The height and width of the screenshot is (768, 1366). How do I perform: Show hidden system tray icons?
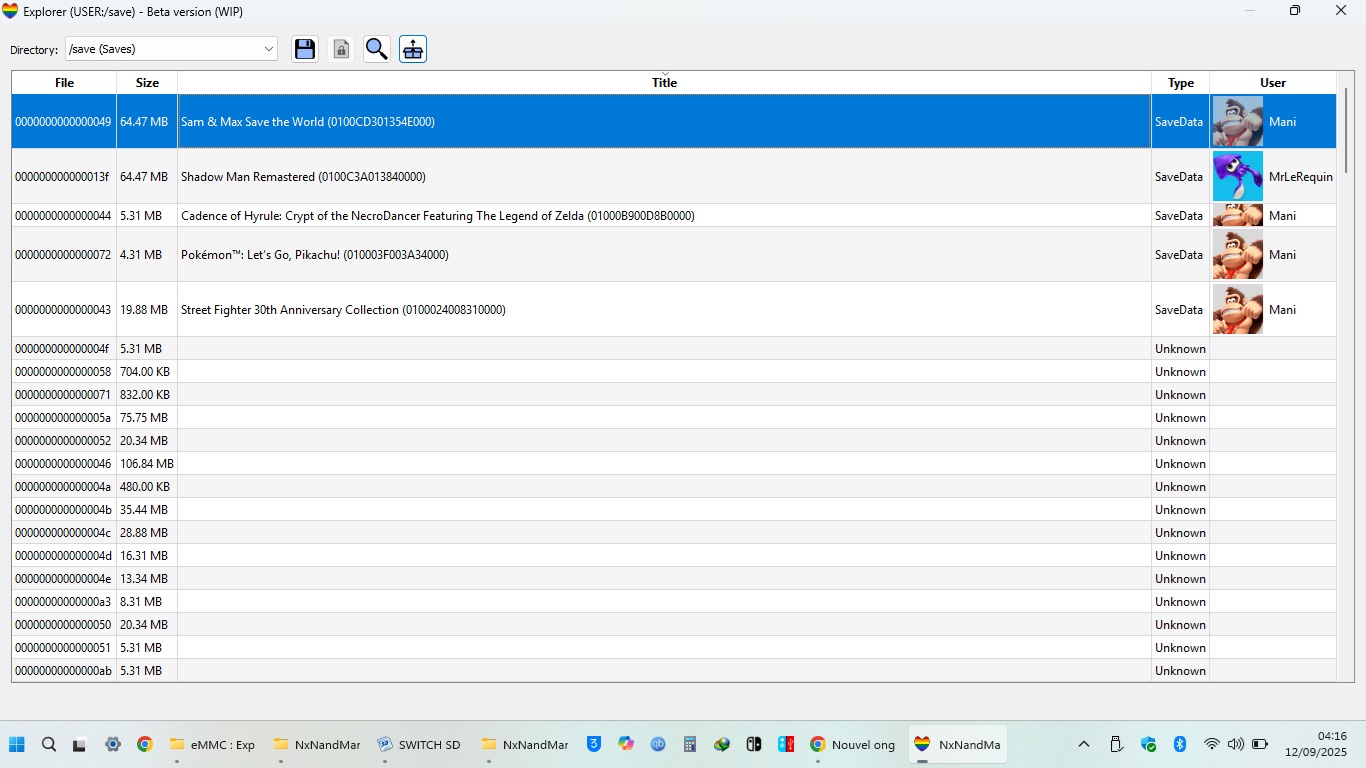click(1084, 744)
